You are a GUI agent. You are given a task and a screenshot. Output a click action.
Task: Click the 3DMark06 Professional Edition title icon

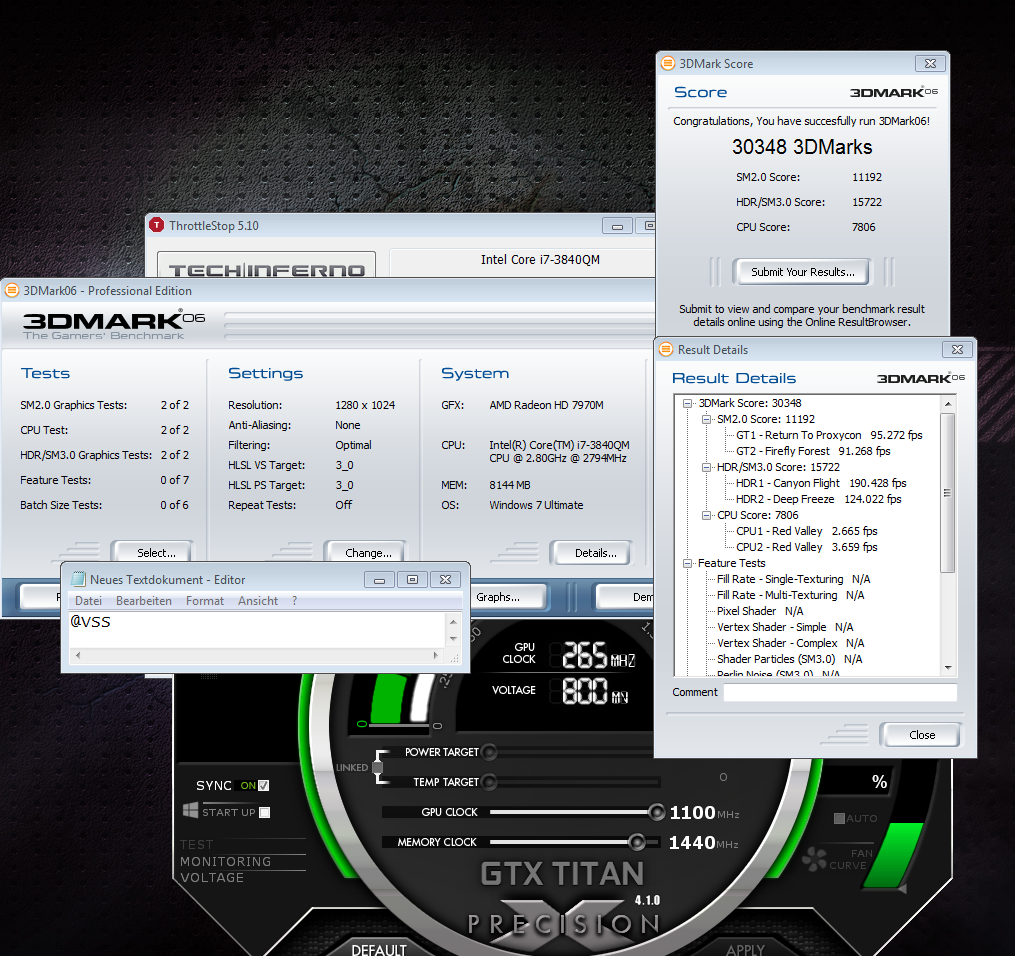[12, 291]
